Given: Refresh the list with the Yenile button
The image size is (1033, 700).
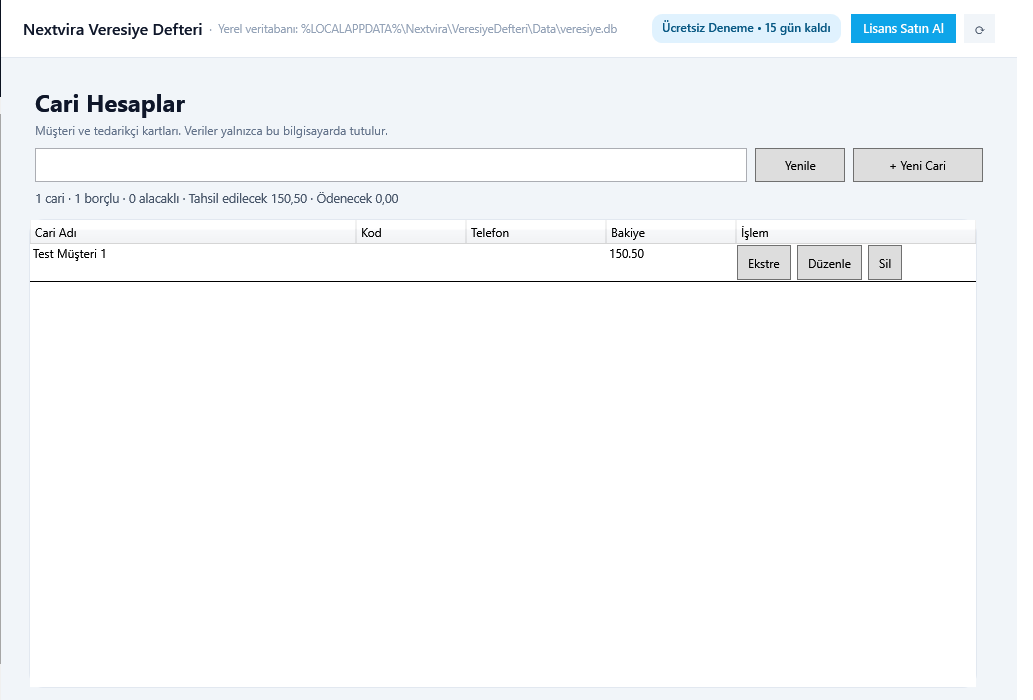Looking at the screenshot, I should [x=800, y=165].
